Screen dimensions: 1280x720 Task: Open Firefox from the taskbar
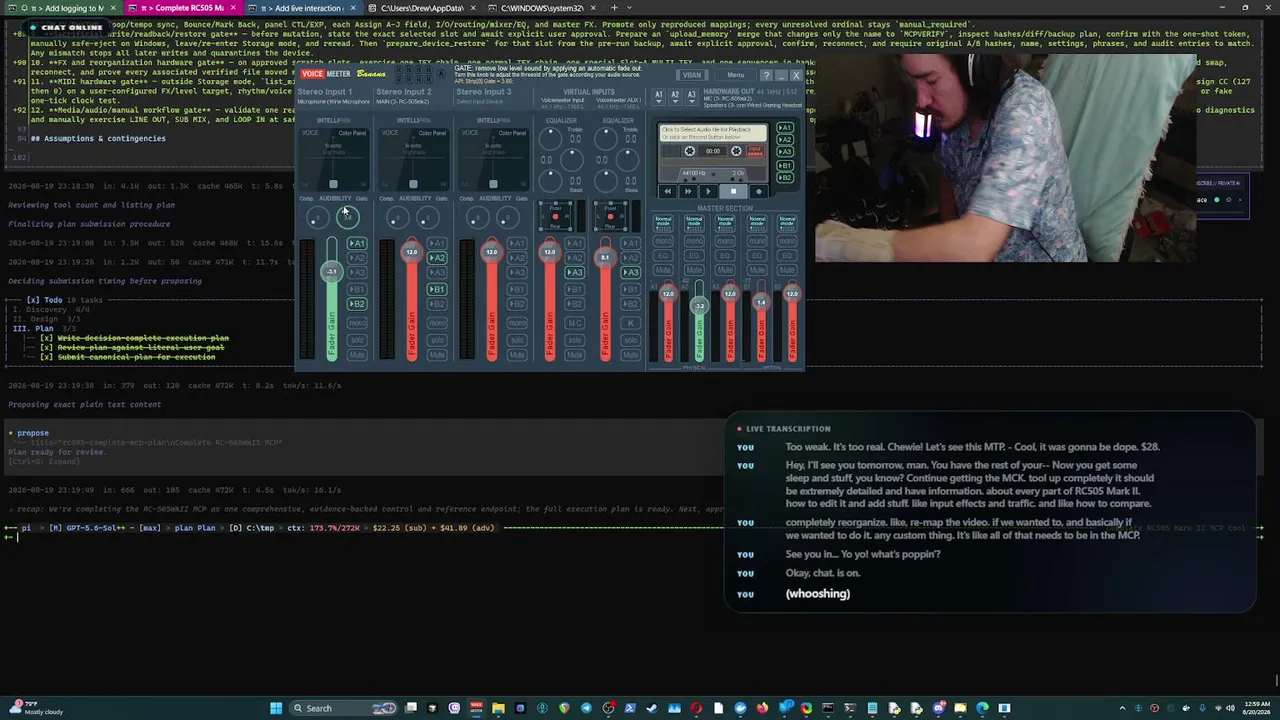[x=762, y=708]
